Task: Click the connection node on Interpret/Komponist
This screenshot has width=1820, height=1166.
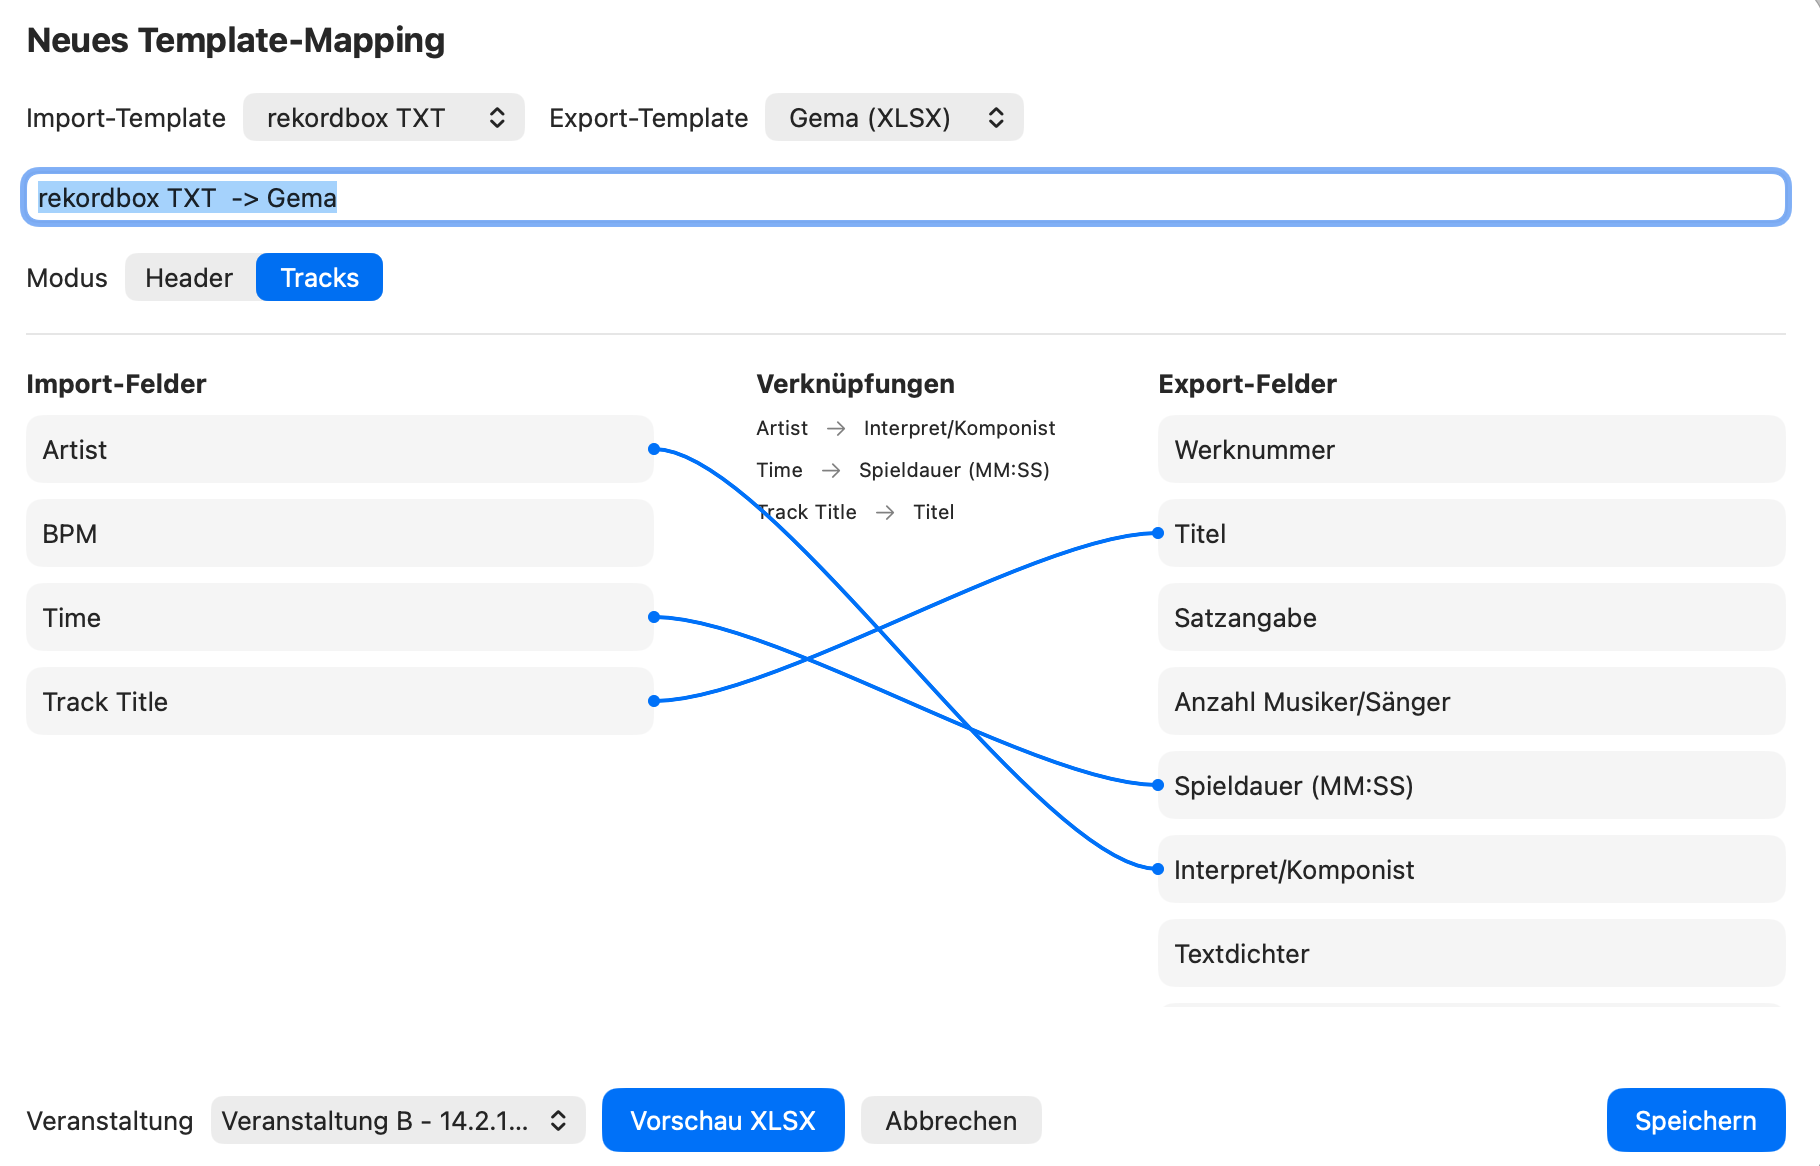Action: [1158, 869]
